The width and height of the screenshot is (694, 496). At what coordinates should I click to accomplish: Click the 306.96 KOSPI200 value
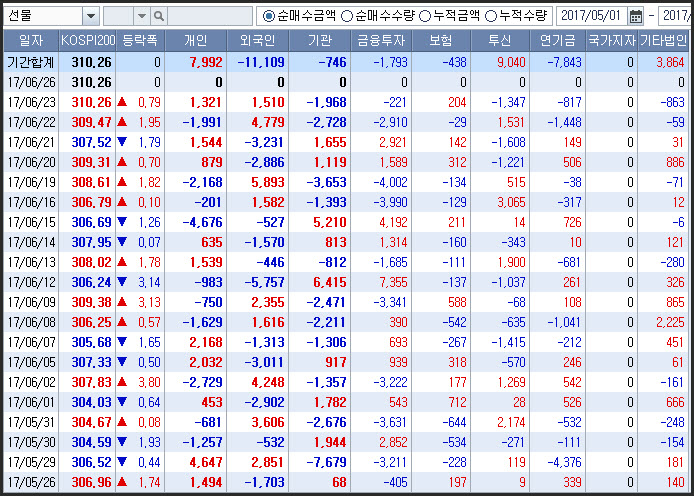92,482
